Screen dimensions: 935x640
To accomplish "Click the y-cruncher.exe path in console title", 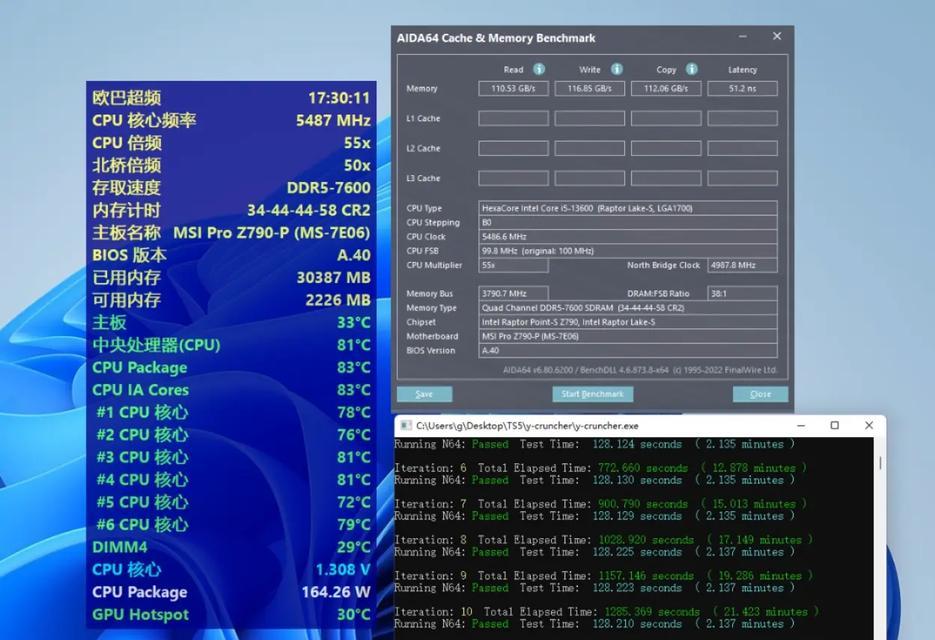I will [x=527, y=426].
